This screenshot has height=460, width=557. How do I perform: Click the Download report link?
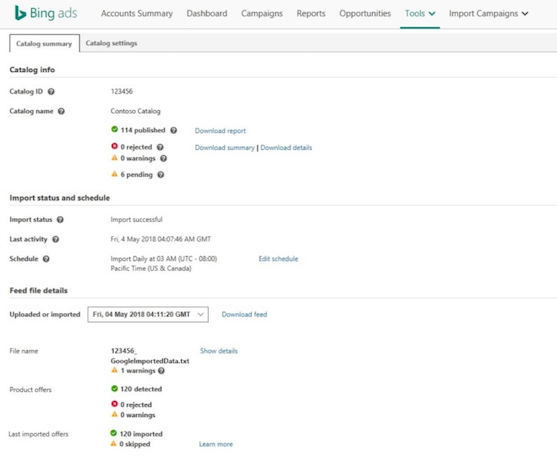click(x=220, y=131)
